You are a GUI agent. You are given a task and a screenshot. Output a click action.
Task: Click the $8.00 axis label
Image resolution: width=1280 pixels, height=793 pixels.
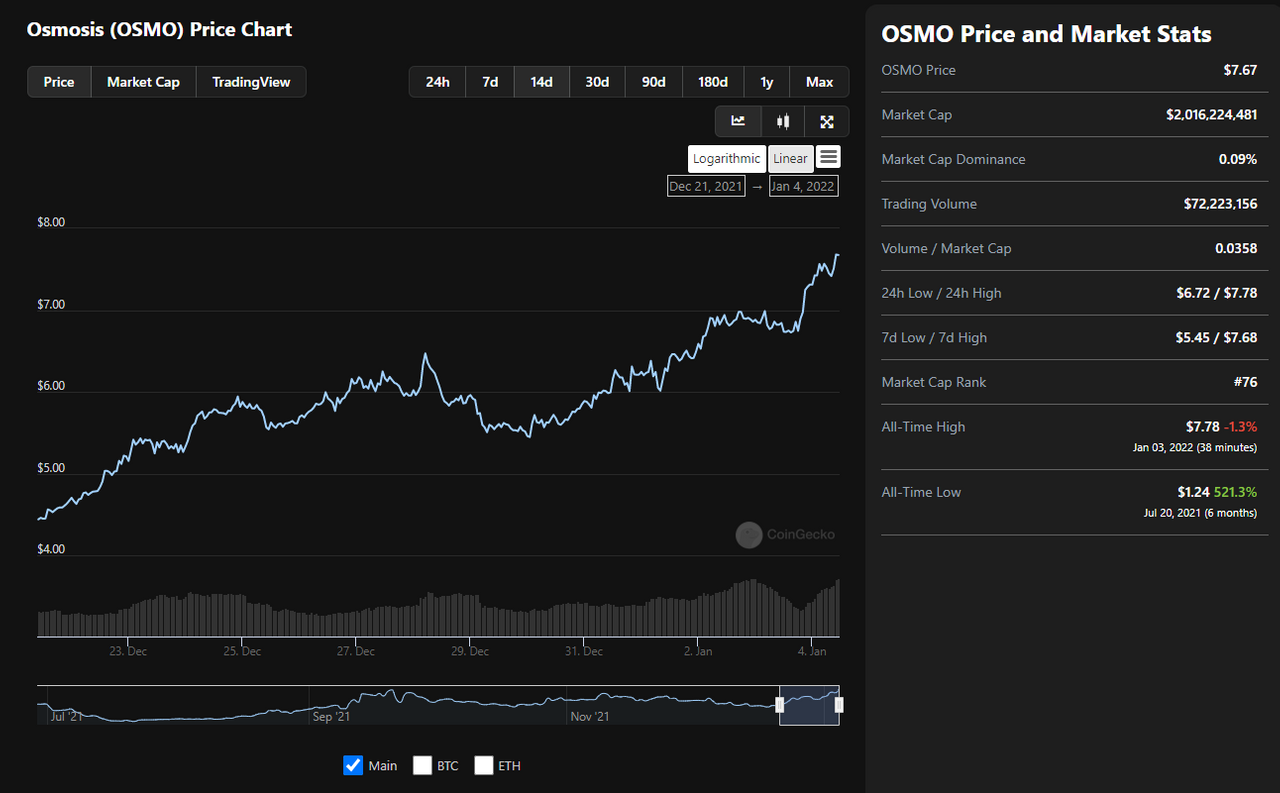coord(51,223)
